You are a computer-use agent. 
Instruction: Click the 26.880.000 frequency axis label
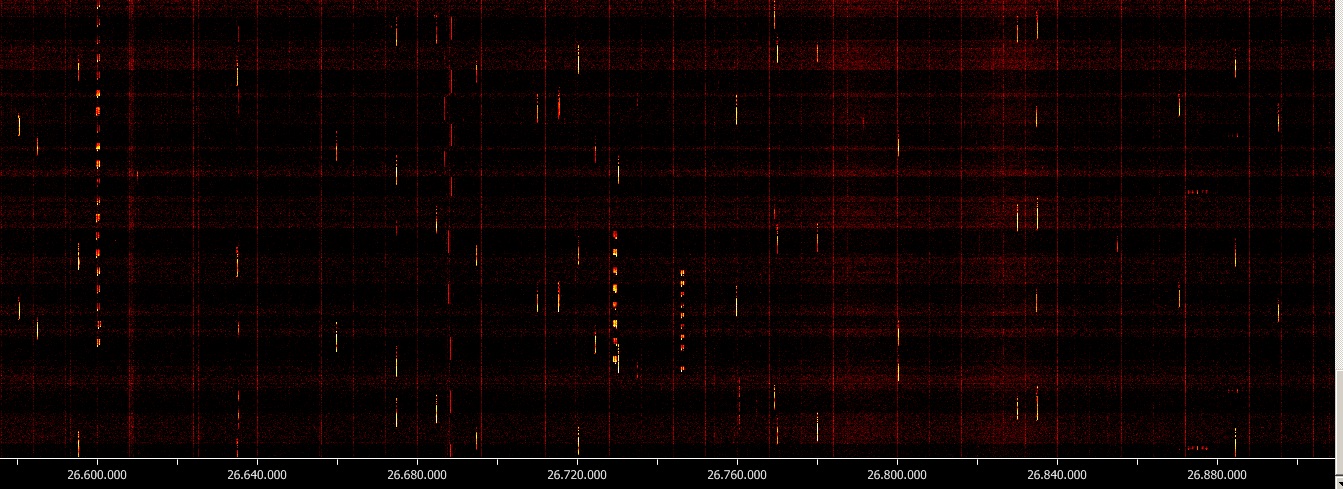click(x=1217, y=475)
